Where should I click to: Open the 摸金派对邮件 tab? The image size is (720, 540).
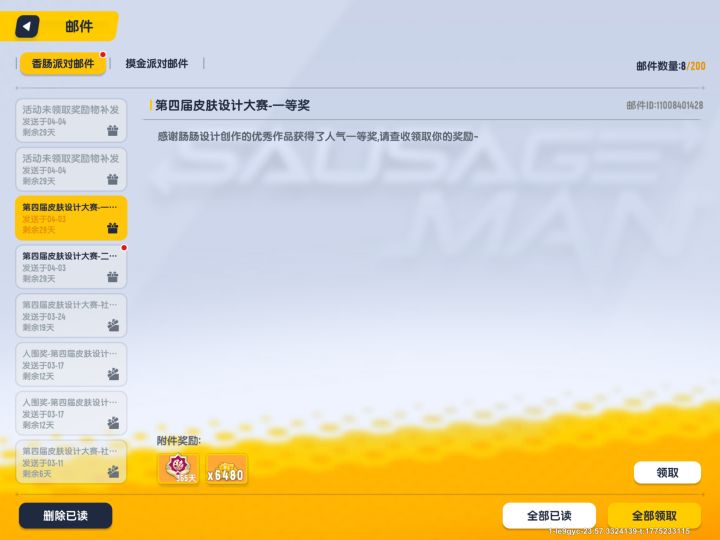tap(157, 63)
